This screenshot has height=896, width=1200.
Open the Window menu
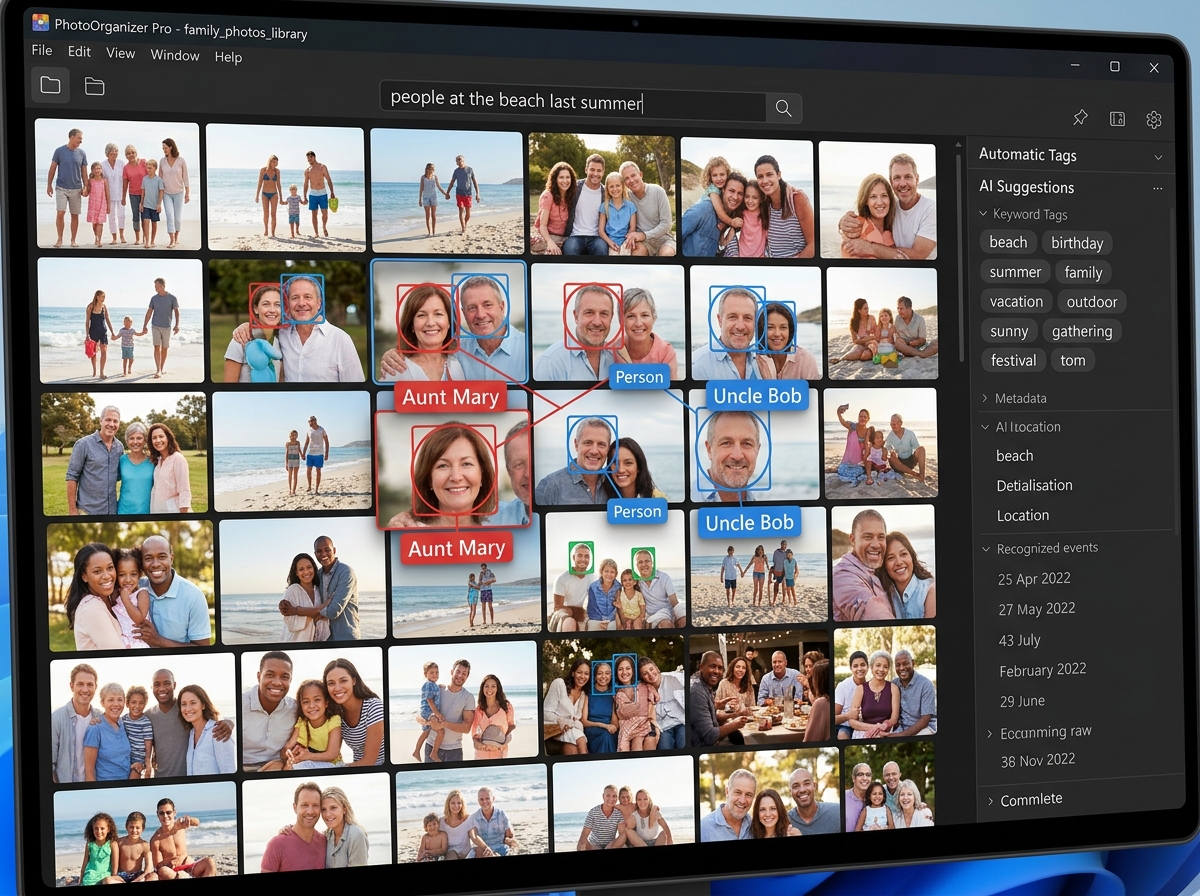175,55
